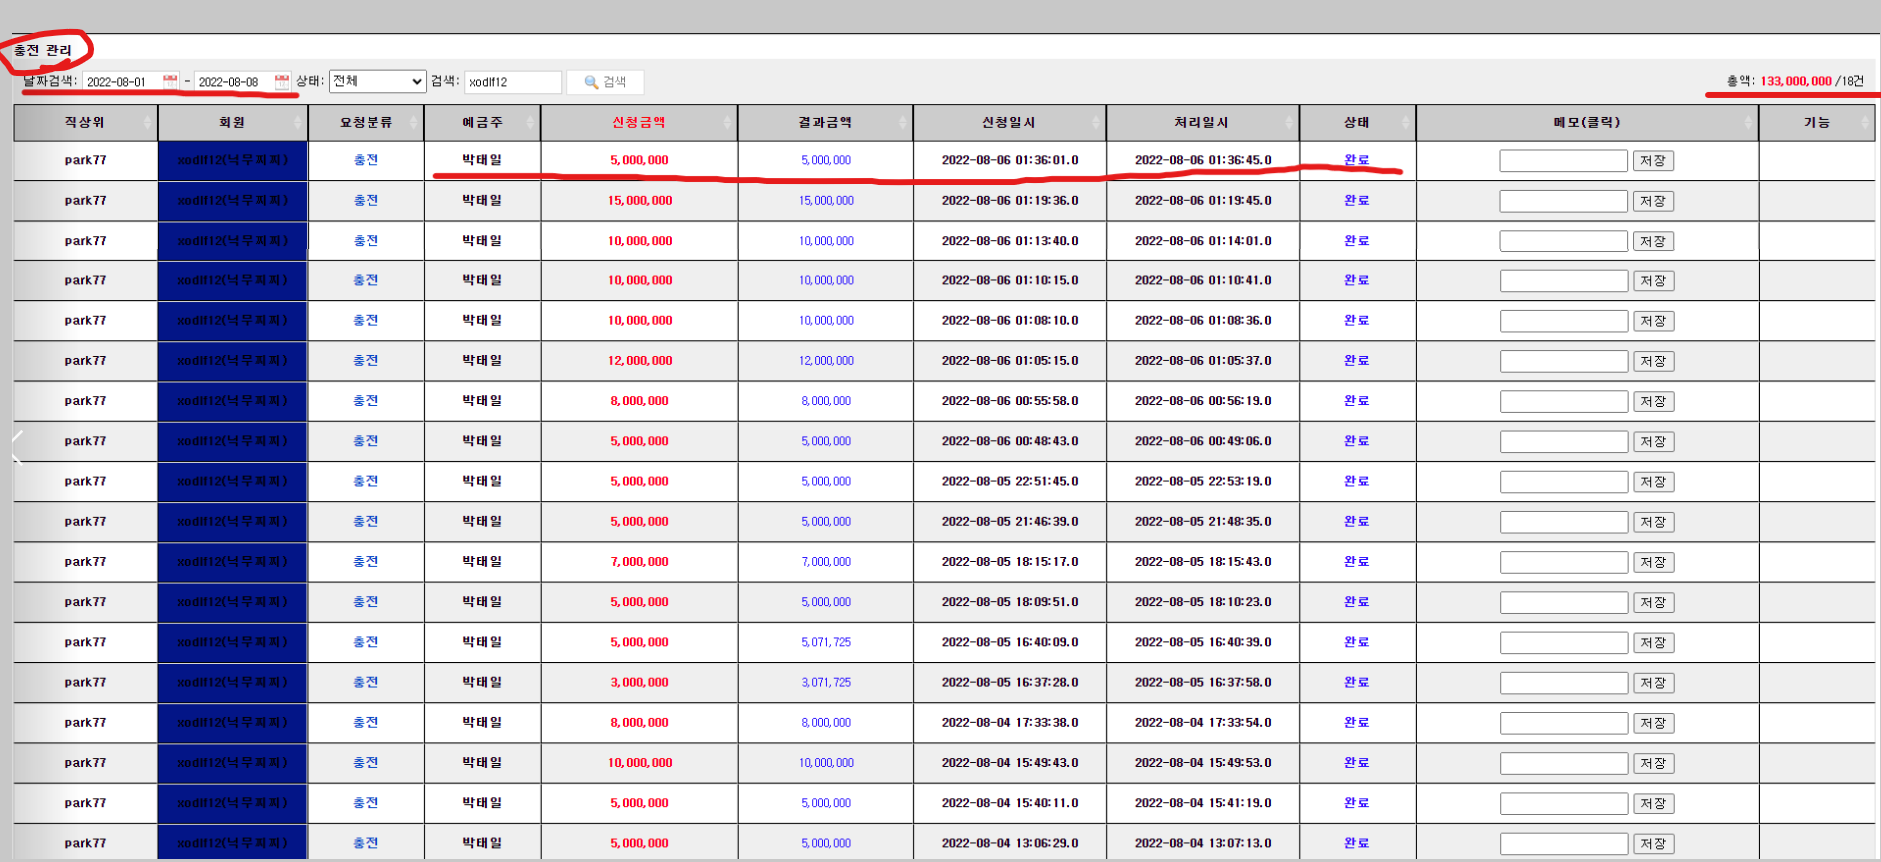
Task: Click the search box containing xodlf12
Action: [x=513, y=82]
